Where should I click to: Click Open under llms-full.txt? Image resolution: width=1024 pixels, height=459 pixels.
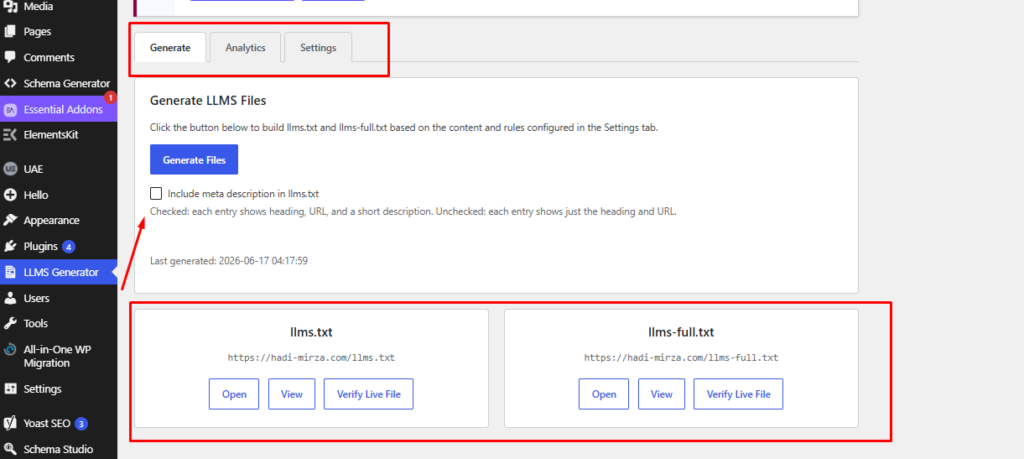point(604,394)
